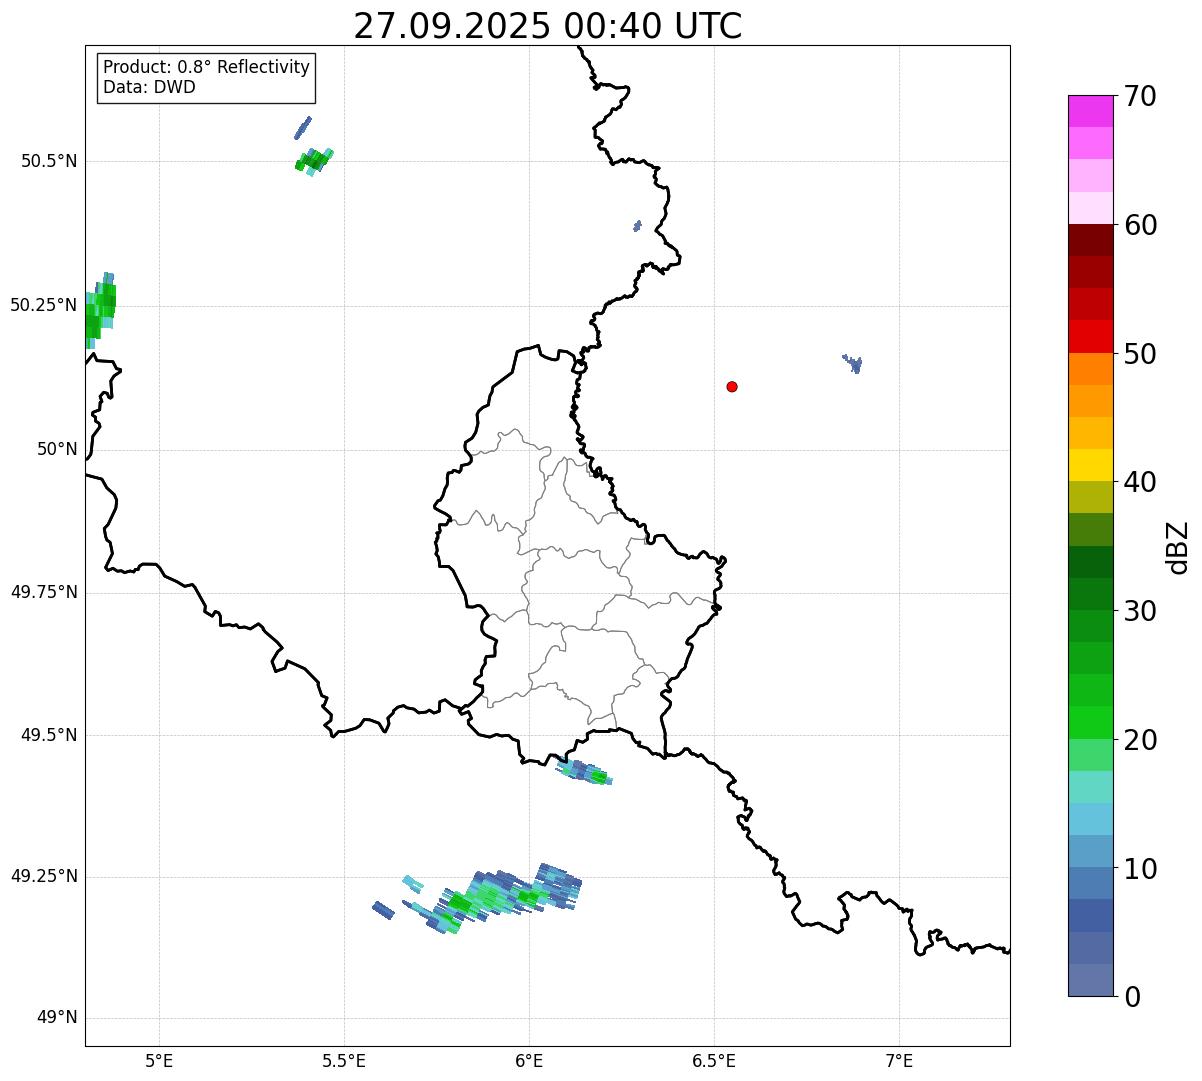Pick the gray-blue 0 dBZ swatch
Screen dimensions: 1202x1081
pos(1090,980)
